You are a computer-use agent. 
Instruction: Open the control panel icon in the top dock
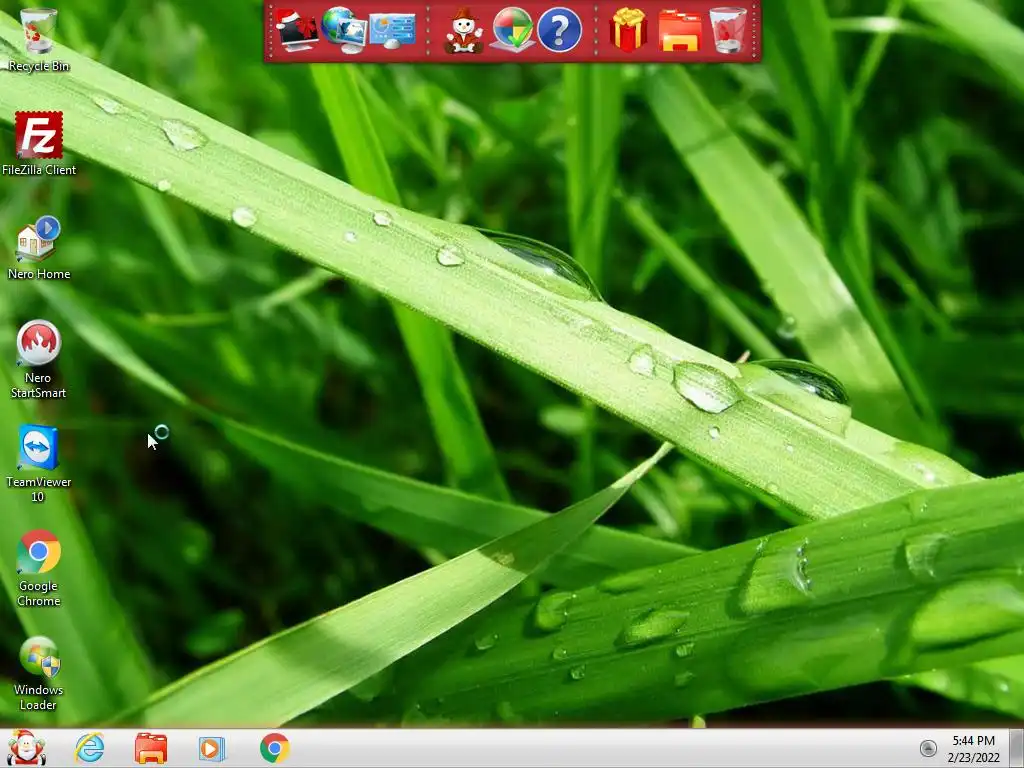[x=392, y=31]
